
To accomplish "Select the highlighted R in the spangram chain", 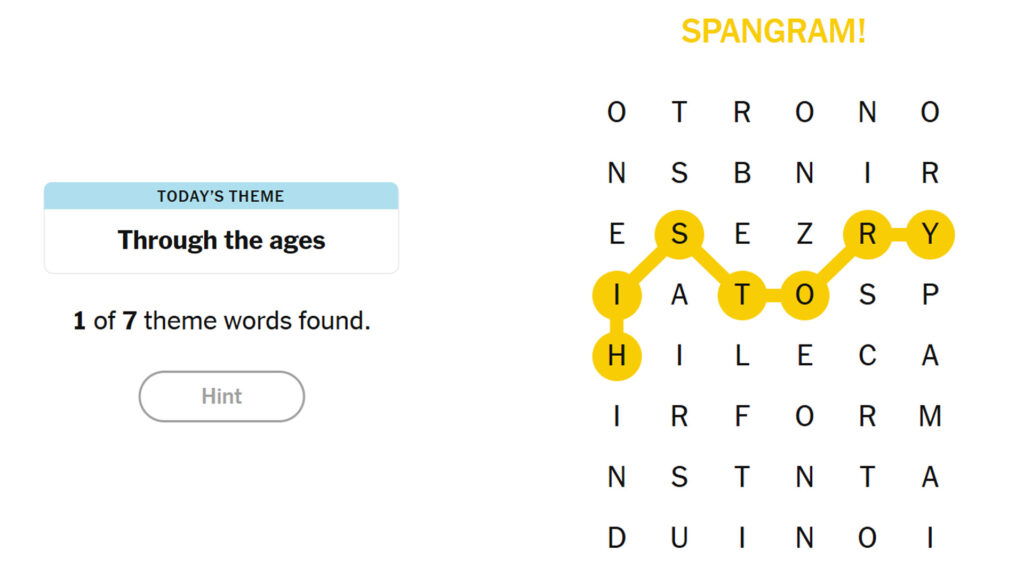I will coord(868,236).
